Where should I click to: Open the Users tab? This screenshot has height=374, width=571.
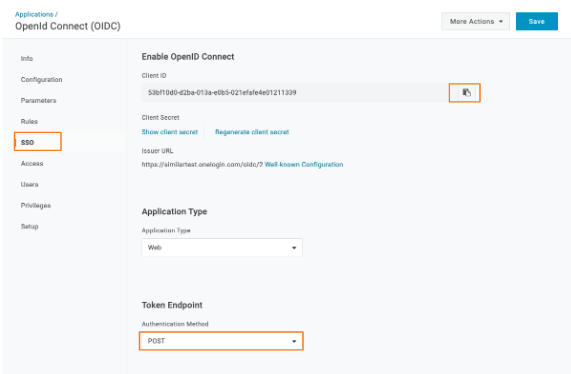click(x=29, y=185)
